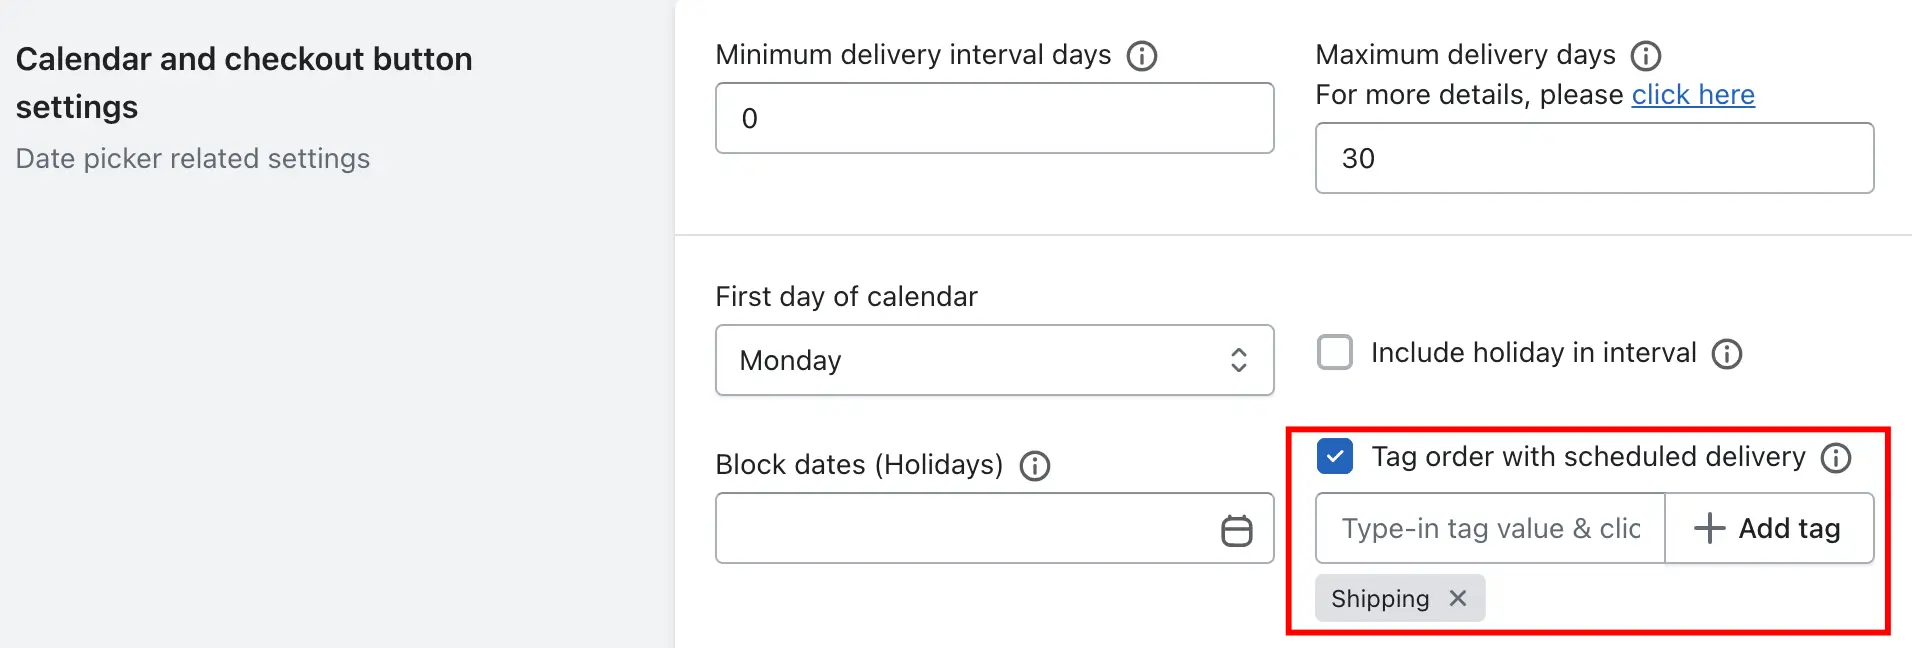The image size is (1912, 648).
Task: Click the 'Block dates (Holidays)' field label
Action: (x=859, y=465)
